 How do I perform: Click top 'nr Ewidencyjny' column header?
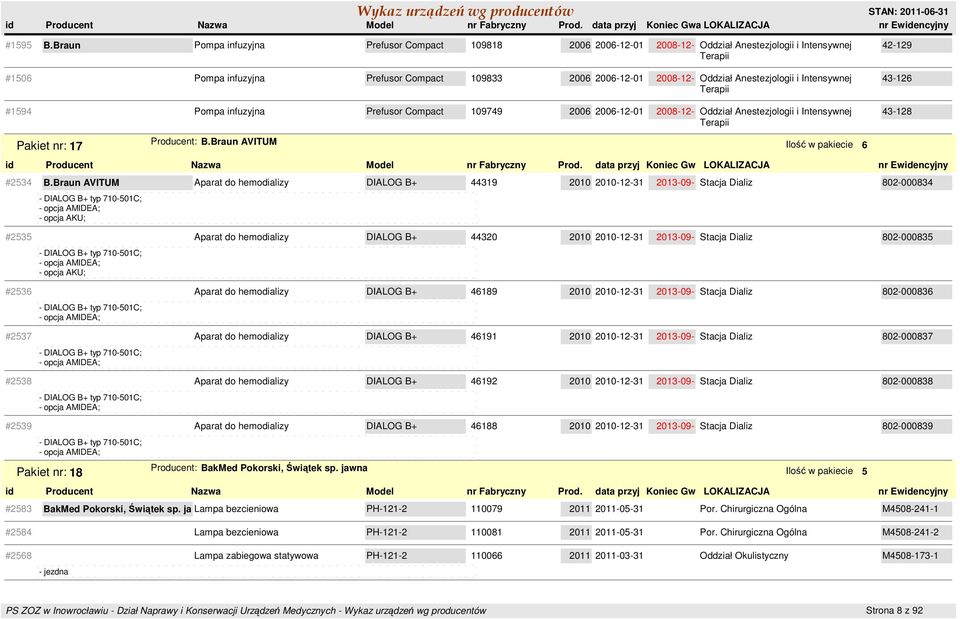coord(913,25)
